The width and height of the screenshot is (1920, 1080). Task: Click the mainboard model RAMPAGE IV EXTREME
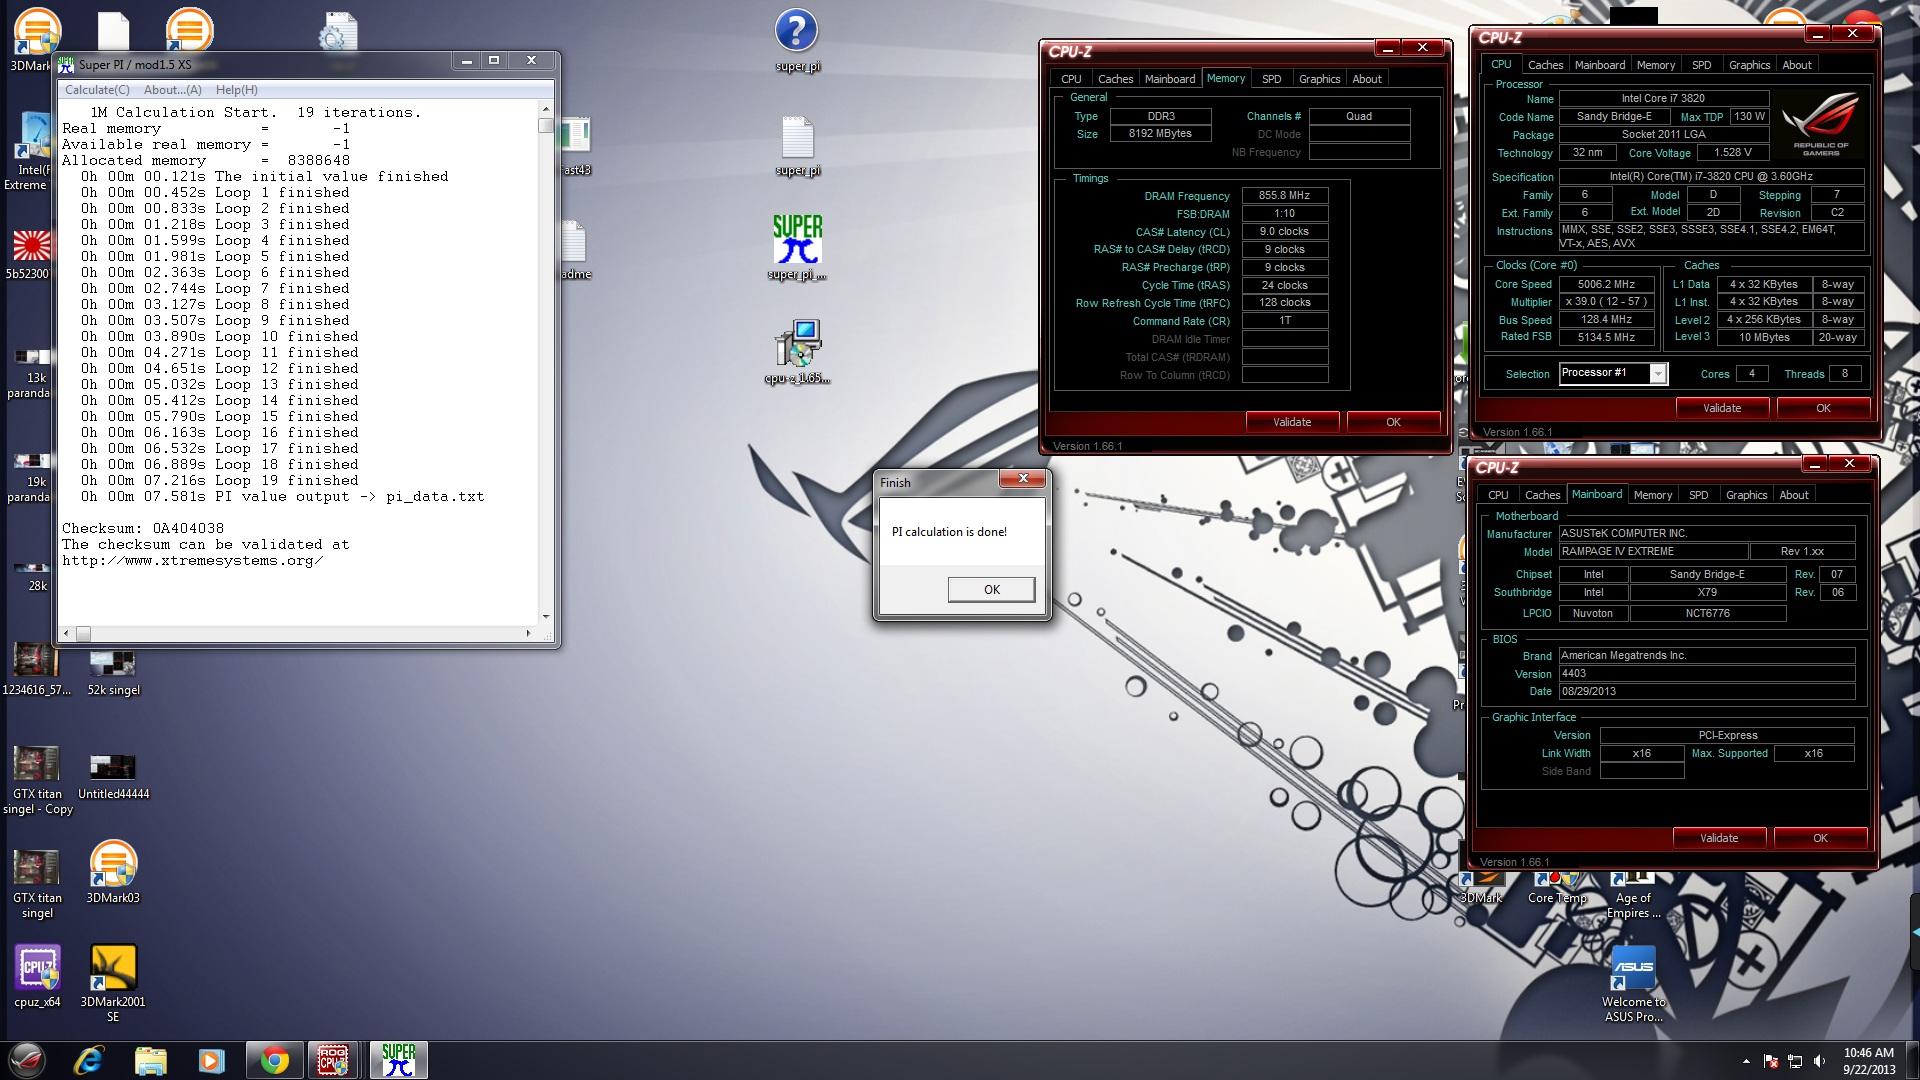pos(1653,552)
